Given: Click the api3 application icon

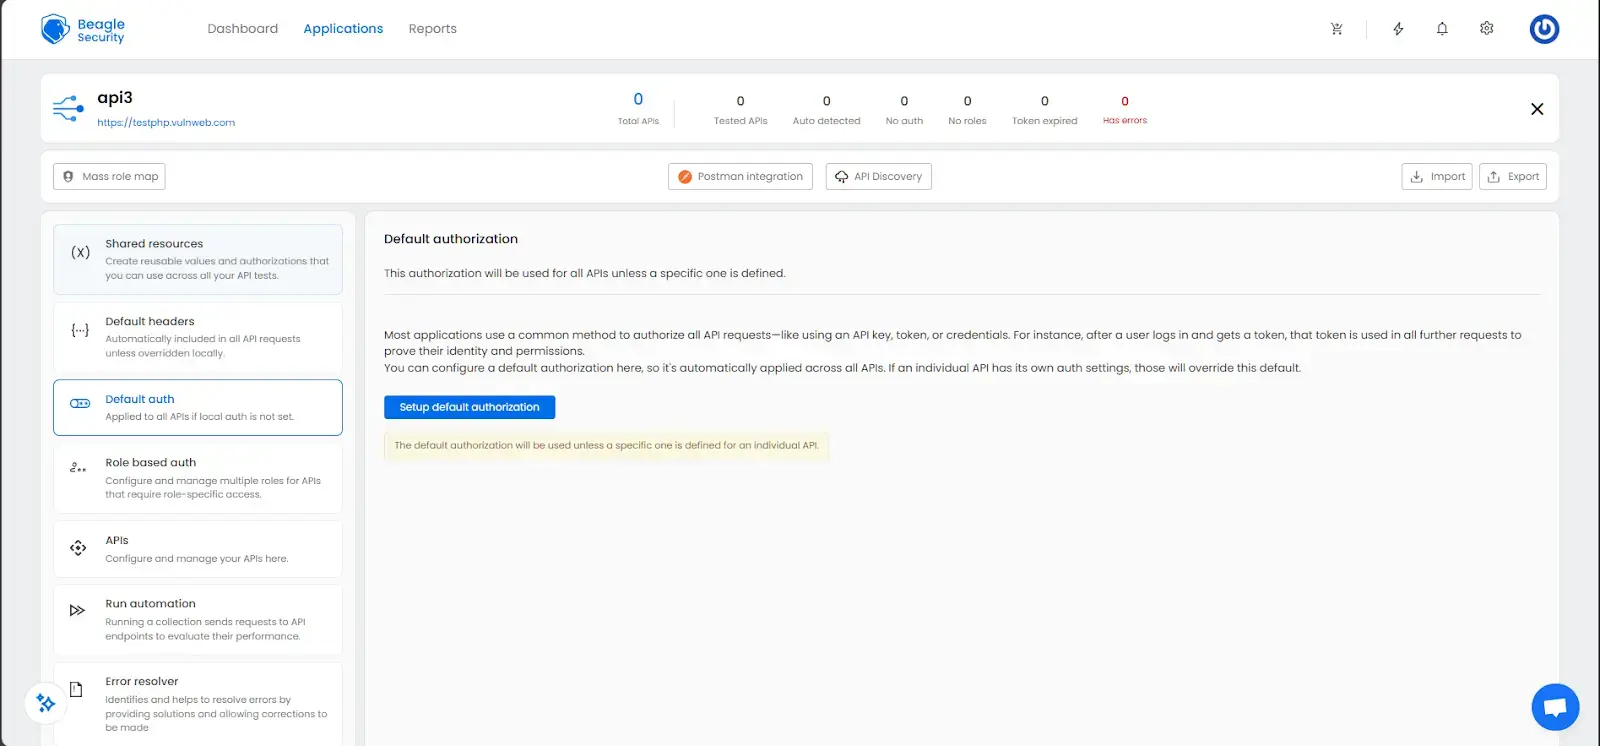Looking at the screenshot, I should pyautogui.click(x=68, y=108).
